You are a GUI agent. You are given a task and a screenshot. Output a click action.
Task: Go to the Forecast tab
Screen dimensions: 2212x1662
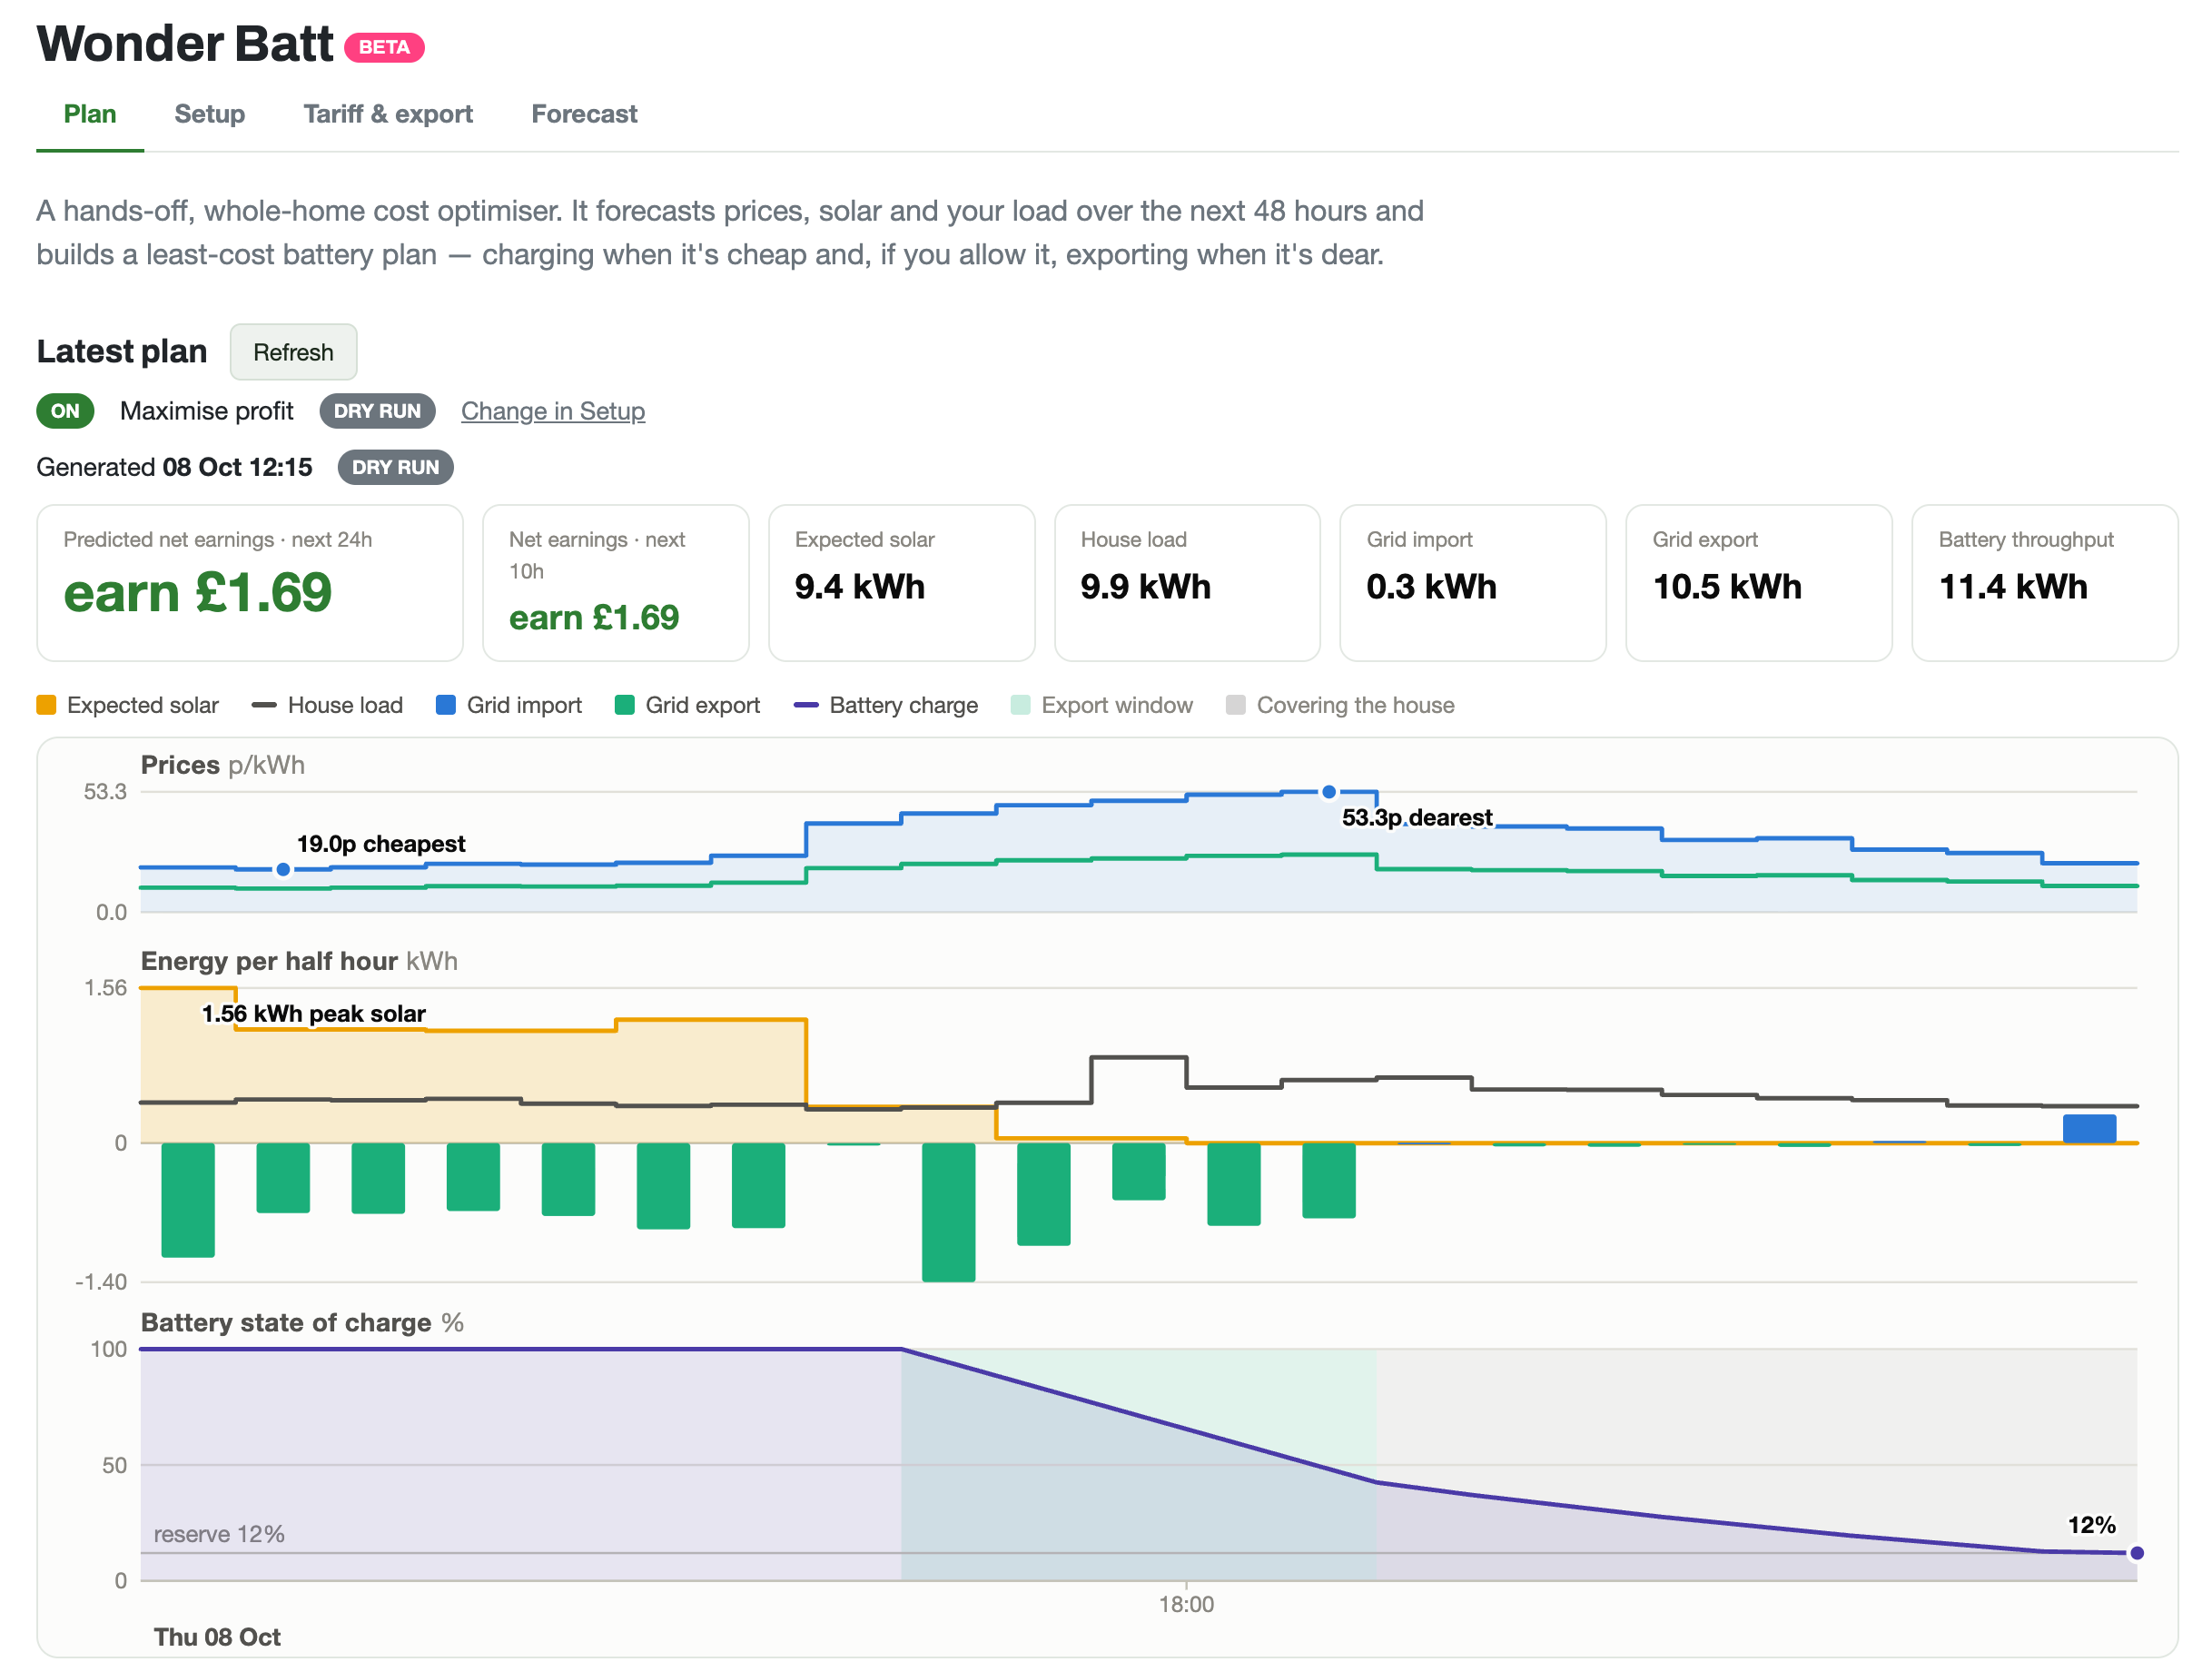pos(584,114)
